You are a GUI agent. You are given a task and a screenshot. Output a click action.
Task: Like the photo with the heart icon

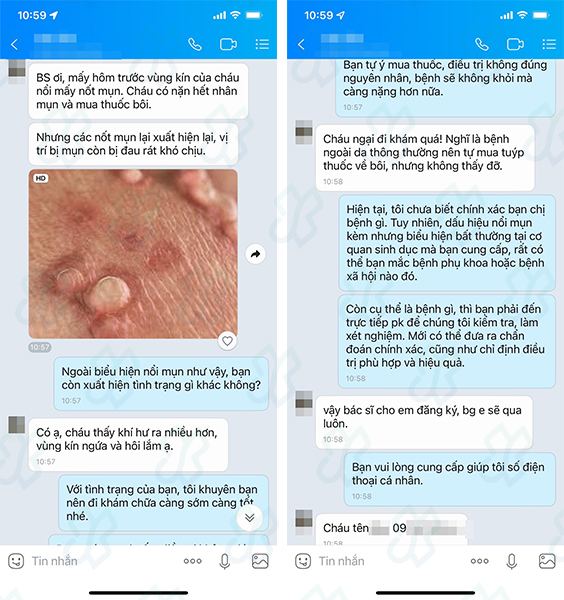click(227, 341)
